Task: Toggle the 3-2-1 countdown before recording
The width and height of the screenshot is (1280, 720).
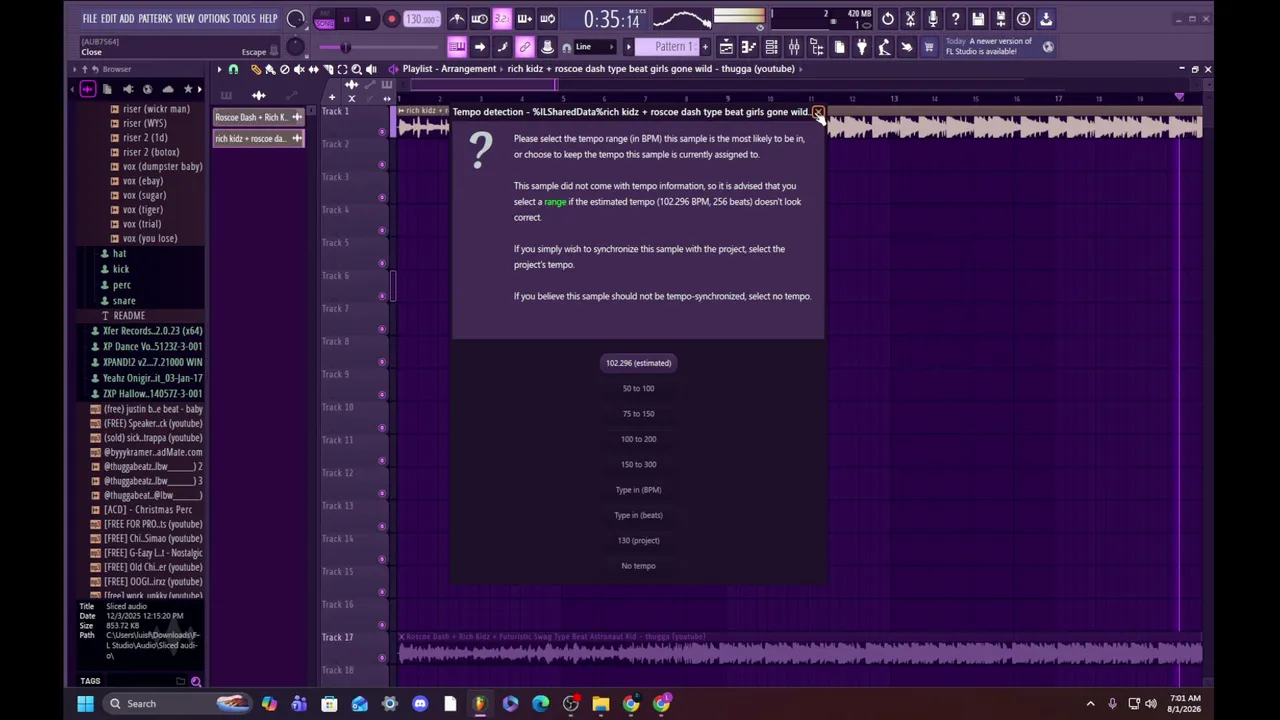Action: click(x=502, y=19)
